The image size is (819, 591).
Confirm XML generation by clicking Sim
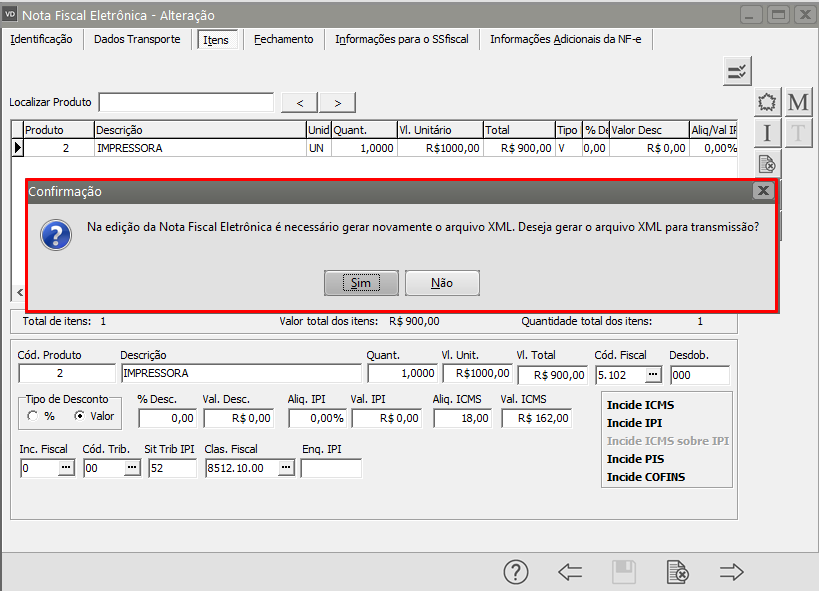pyautogui.click(x=361, y=283)
